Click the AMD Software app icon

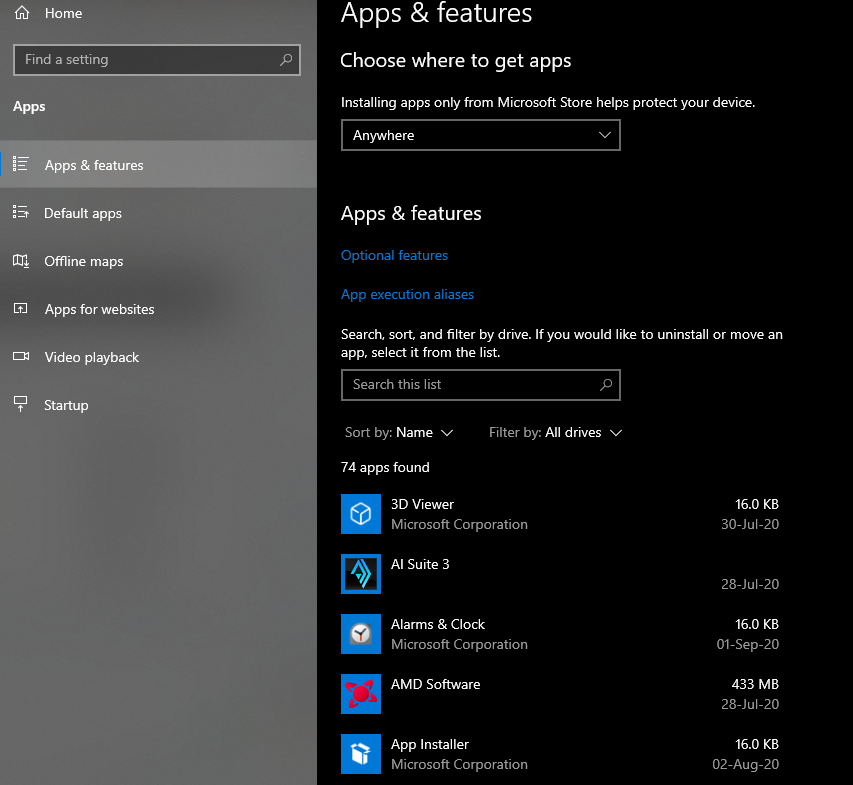coord(360,694)
